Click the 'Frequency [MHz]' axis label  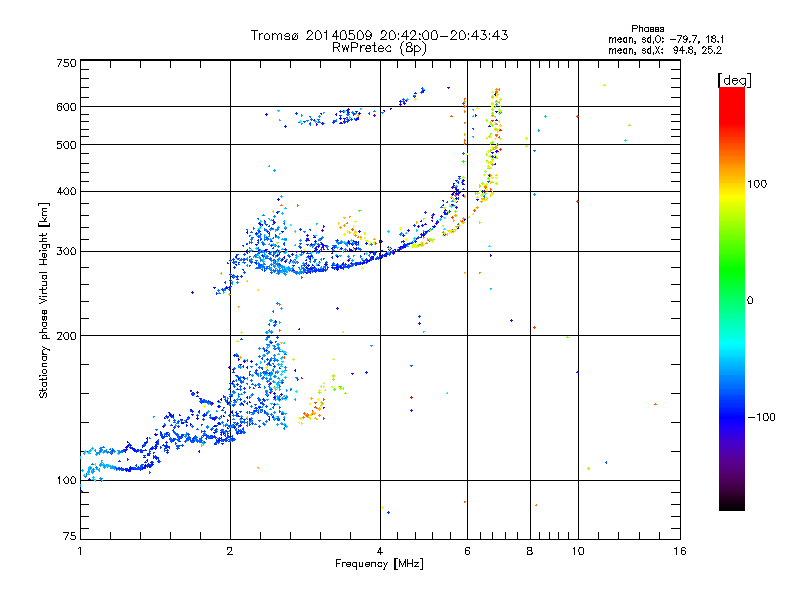[x=379, y=564]
